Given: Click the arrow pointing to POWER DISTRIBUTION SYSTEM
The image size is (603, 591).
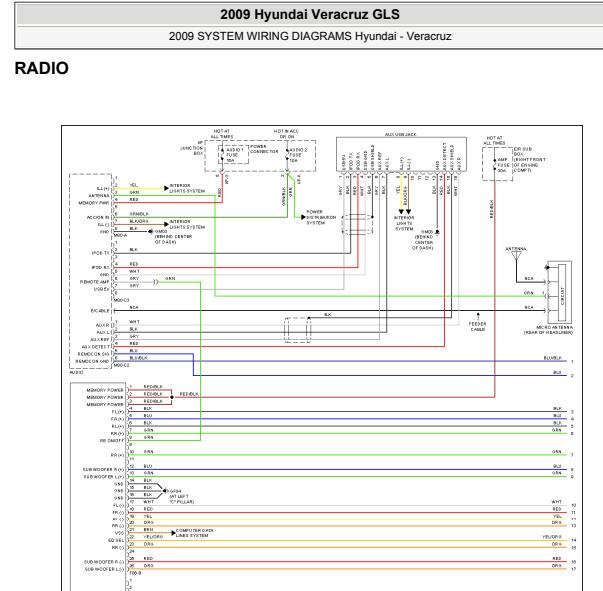Looking at the screenshot, I should 303,217.
